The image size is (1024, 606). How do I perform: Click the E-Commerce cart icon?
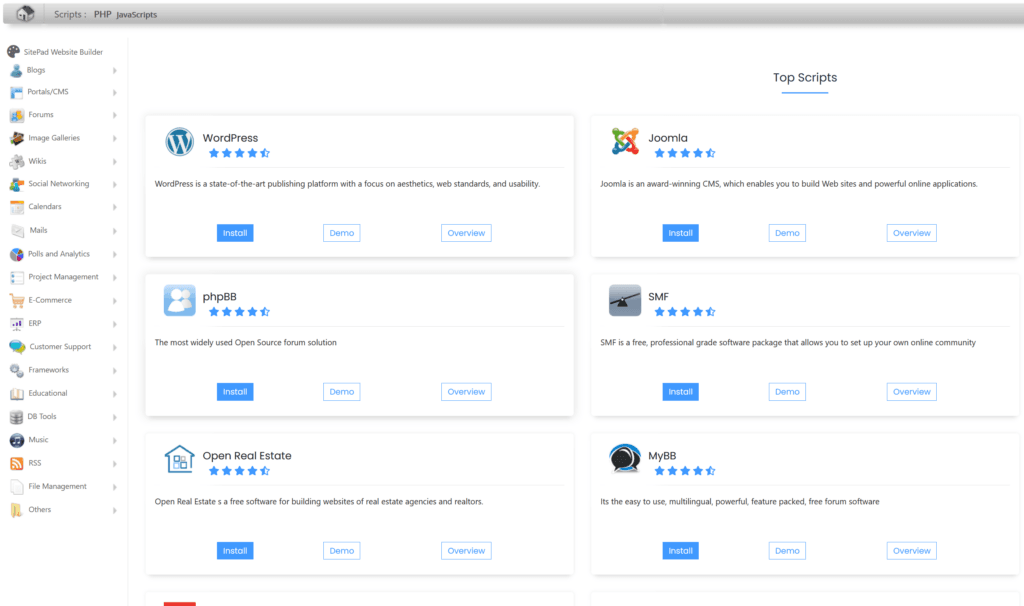point(17,300)
